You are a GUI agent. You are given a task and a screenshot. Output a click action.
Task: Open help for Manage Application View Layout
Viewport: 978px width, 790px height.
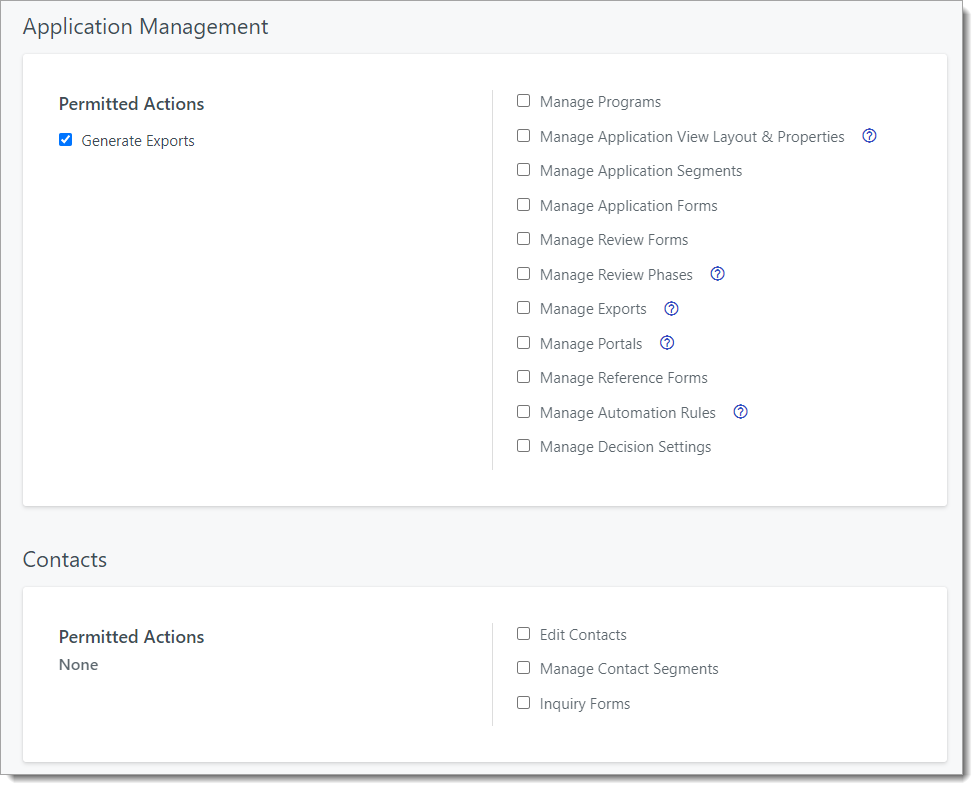tap(869, 135)
